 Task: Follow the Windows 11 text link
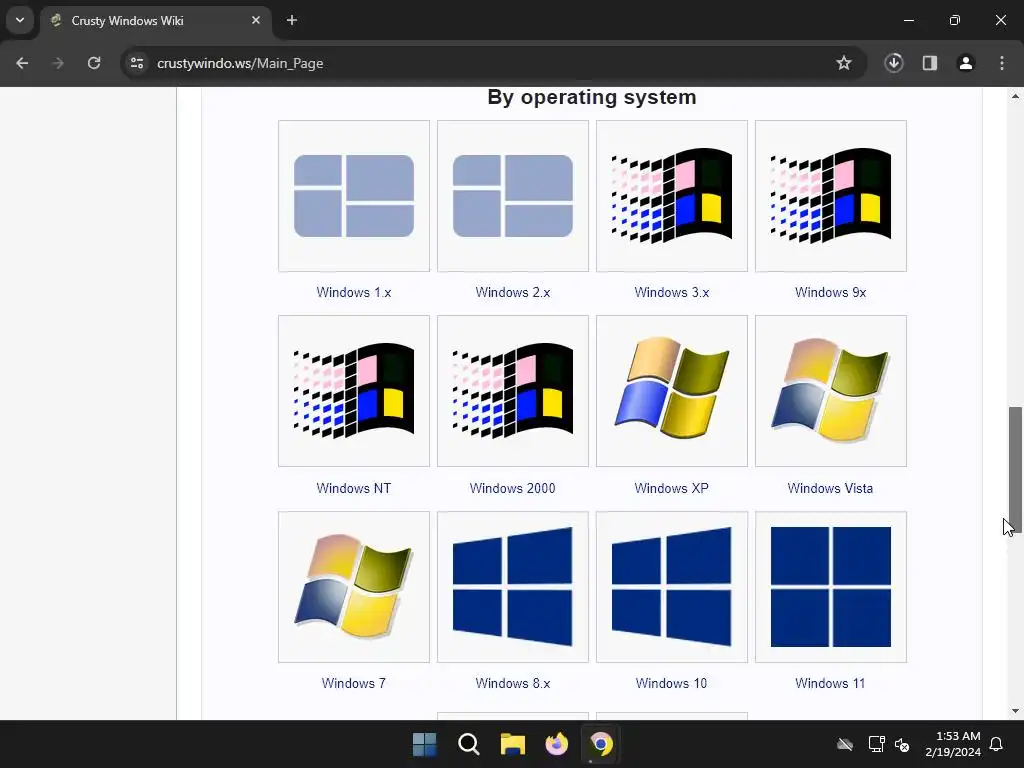(831, 683)
